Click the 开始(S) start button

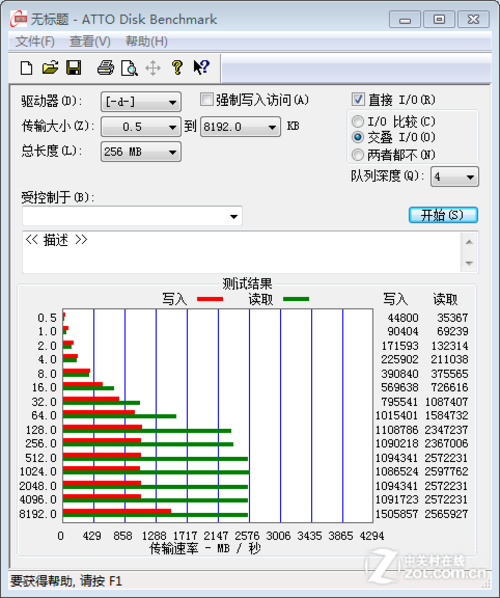(x=443, y=215)
